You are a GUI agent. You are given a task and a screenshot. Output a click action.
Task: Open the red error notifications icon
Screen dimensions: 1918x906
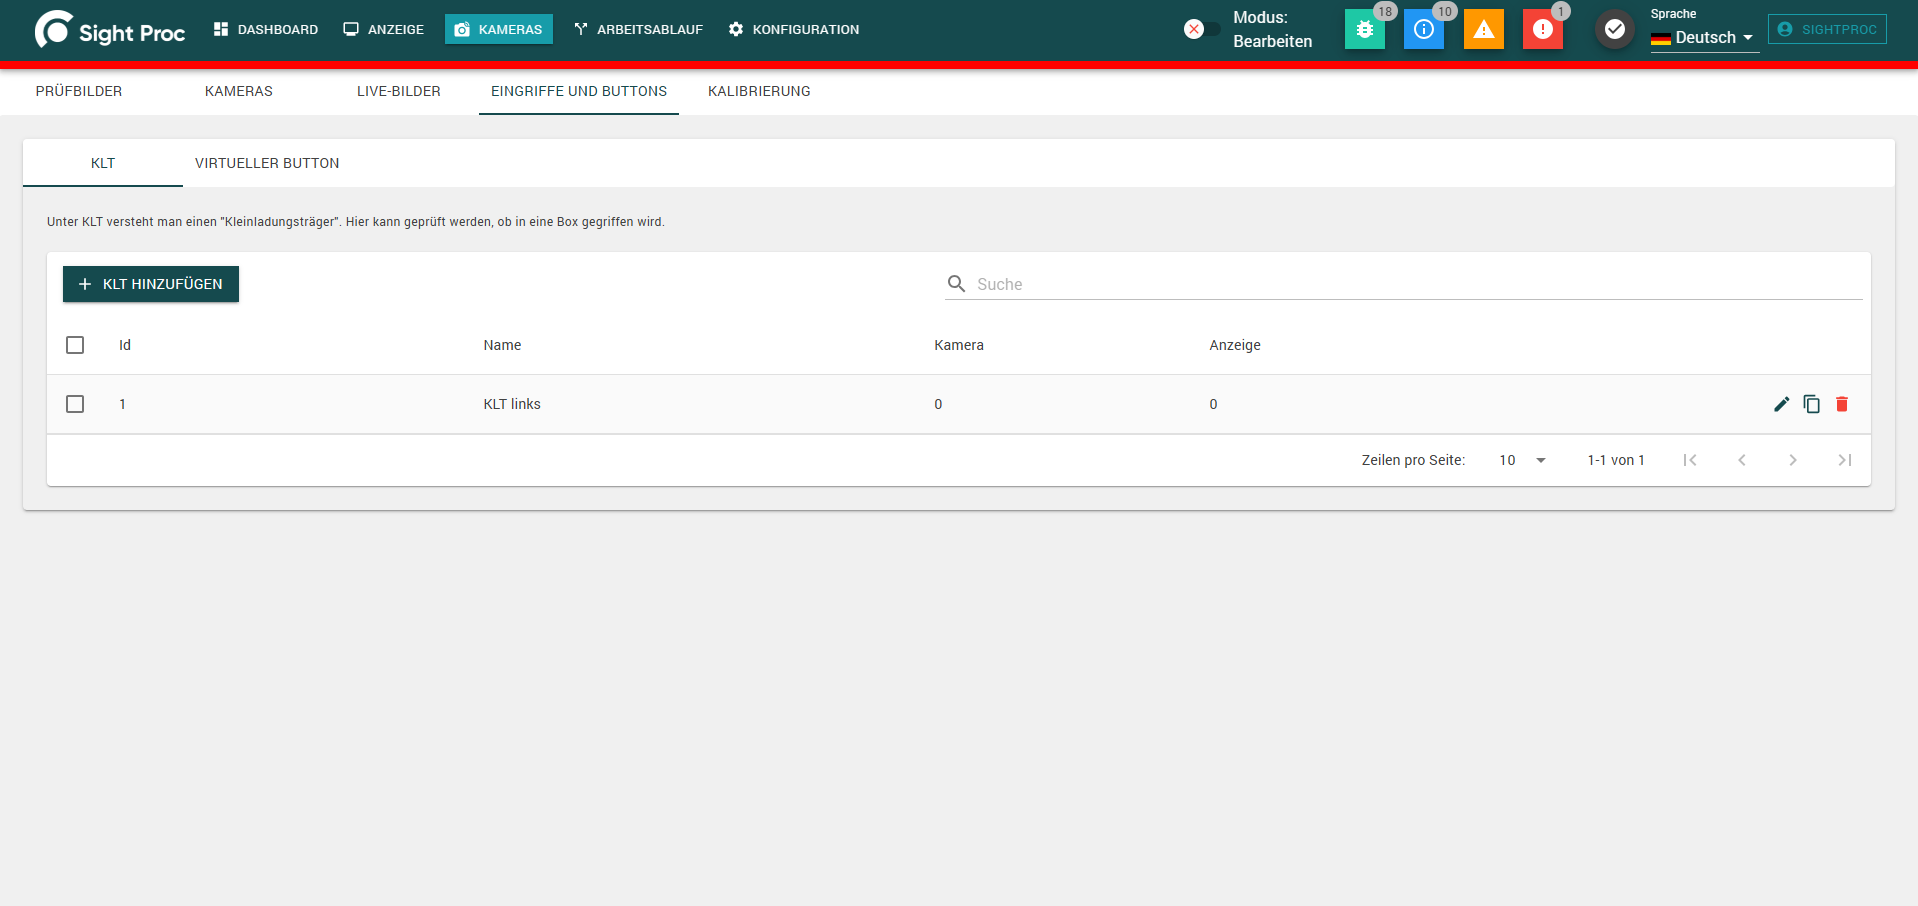coord(1543,30)
